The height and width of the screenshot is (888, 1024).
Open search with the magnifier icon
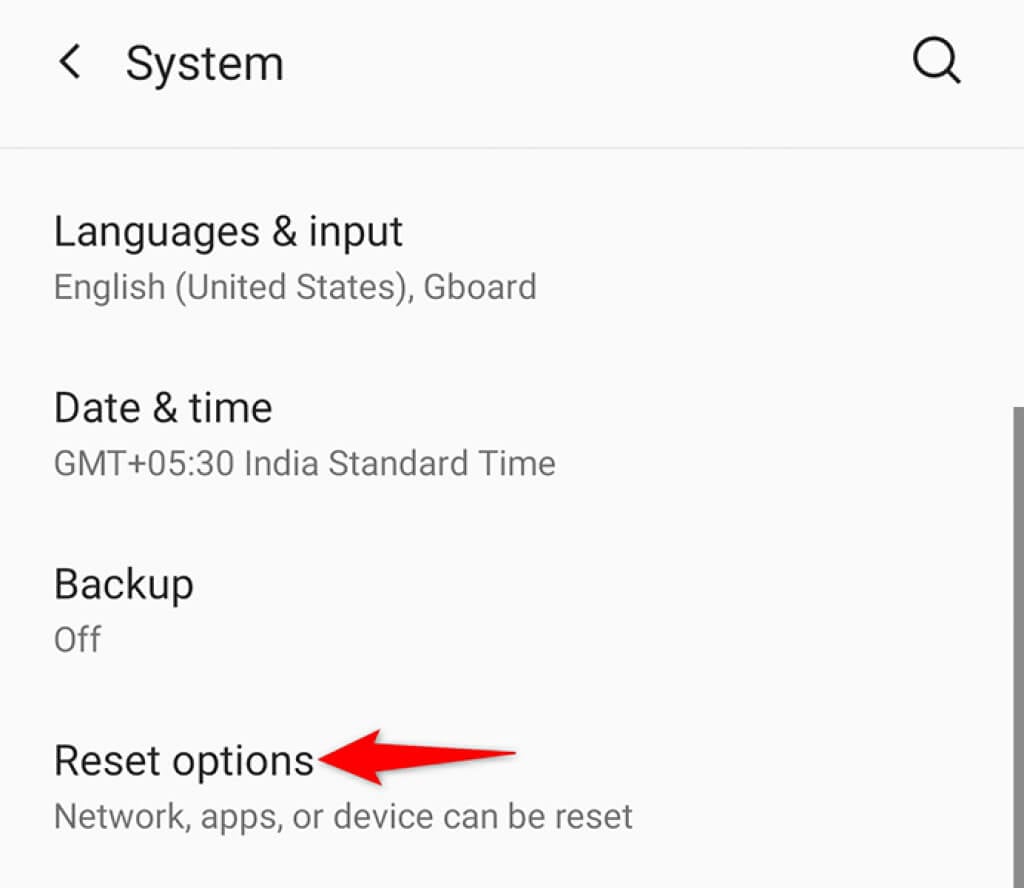(x=937, y=63)
